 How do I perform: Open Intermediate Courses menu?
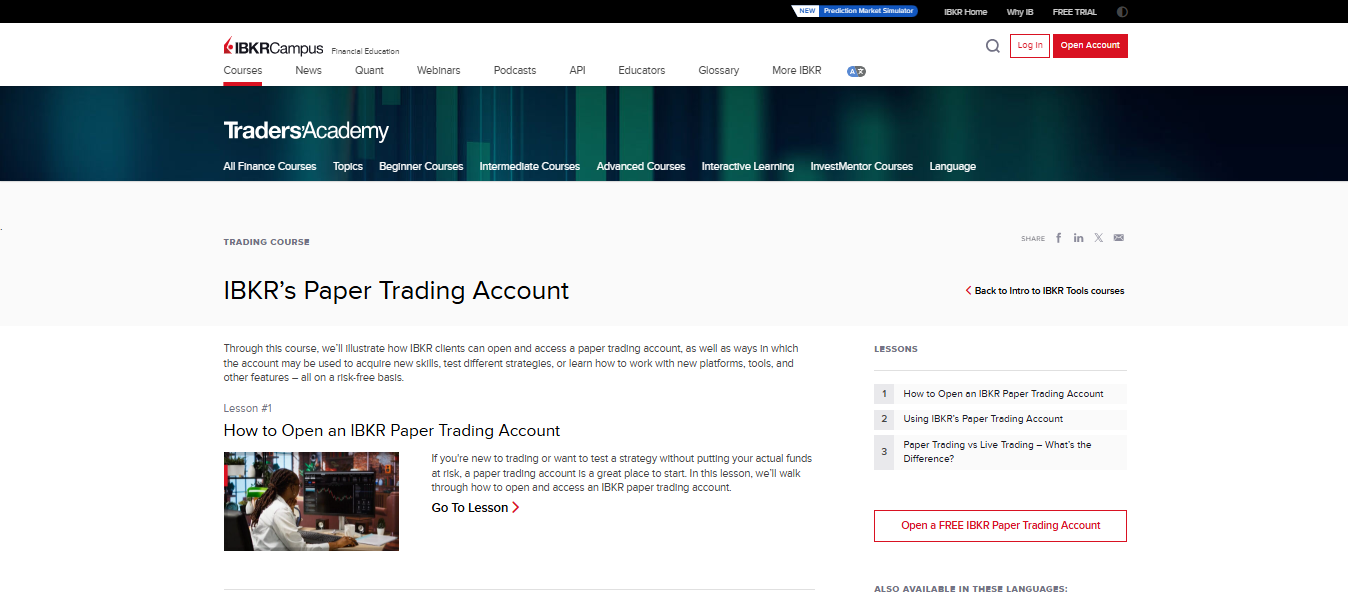[x=530, y=167]
